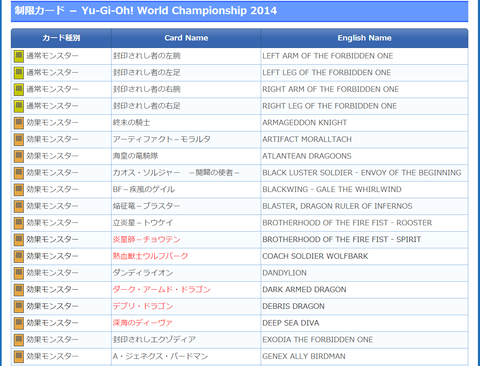The image size is (480, 366).
Task: Click the orange card icon in Fire Fist - Spirit row
Action: tap(19, 239)
